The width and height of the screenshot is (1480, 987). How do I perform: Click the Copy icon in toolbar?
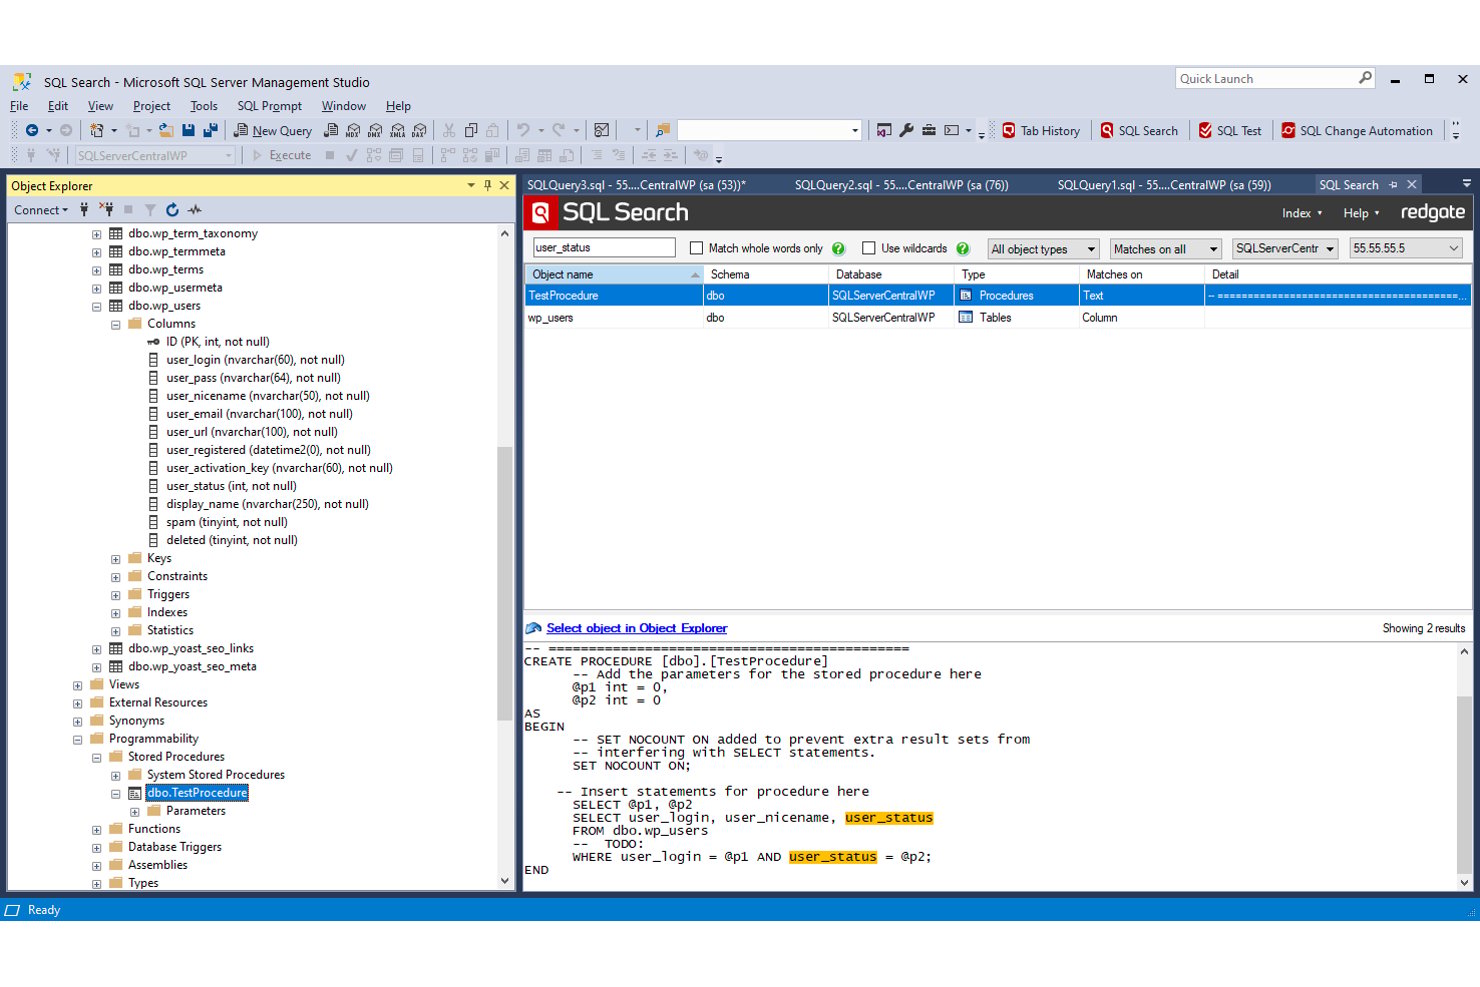click(471, 130)
